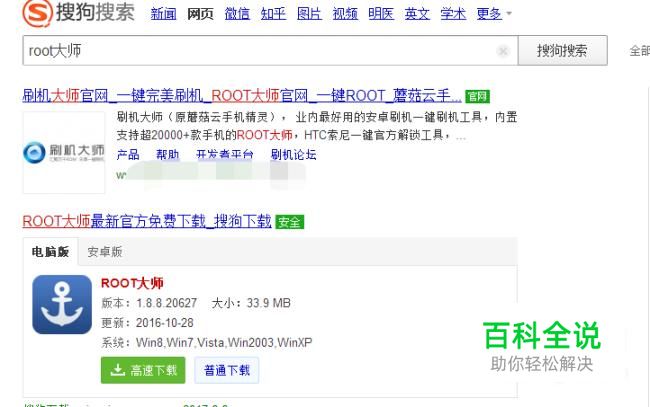Click the version text 1.8.8.20627
650x407 pixels.
pyautogui.click(x=167, y=303)
